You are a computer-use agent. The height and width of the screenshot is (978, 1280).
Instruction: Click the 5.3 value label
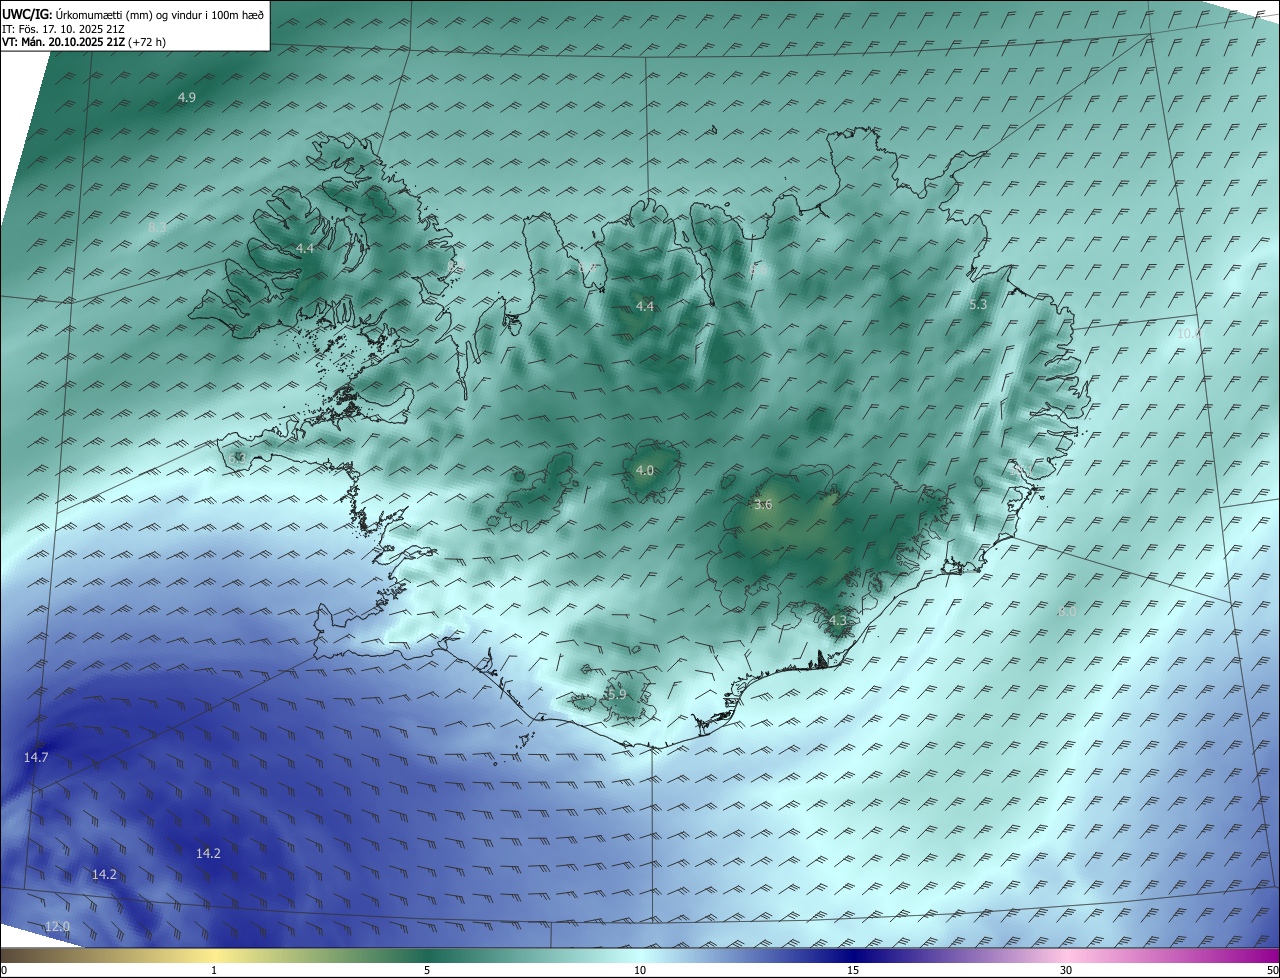978,305
